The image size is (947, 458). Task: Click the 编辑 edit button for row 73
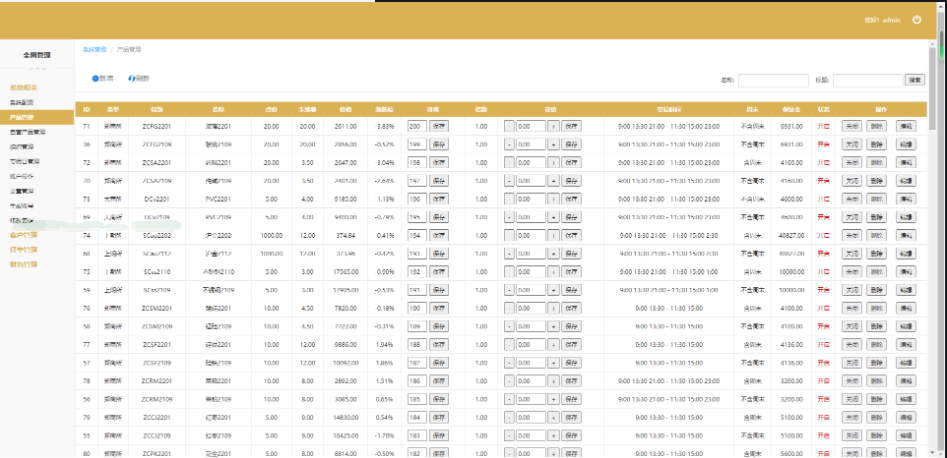coord(905,199)
